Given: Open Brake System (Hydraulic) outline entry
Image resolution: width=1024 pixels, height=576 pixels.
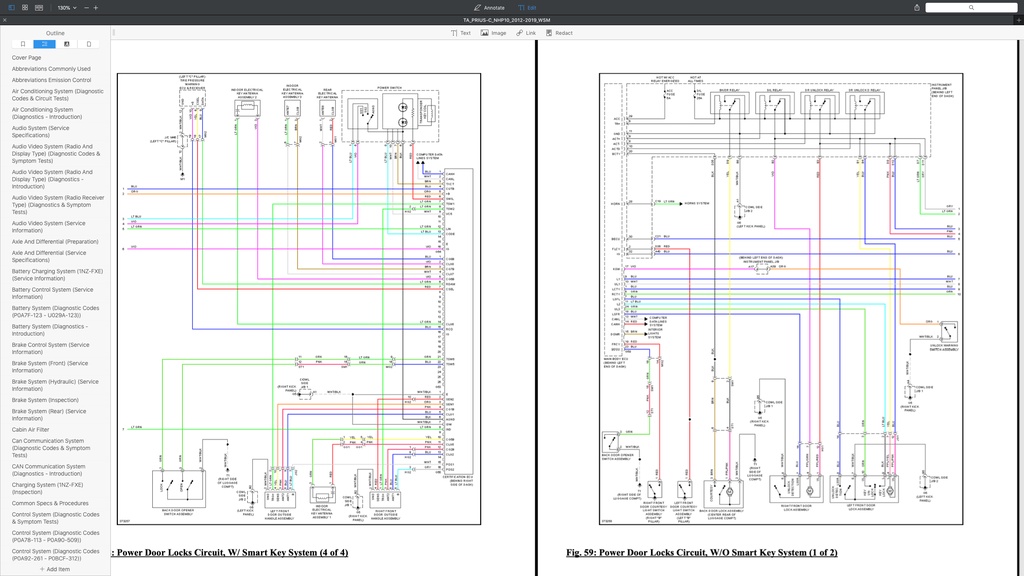Looking at the screenshot, I should point(55,385).
